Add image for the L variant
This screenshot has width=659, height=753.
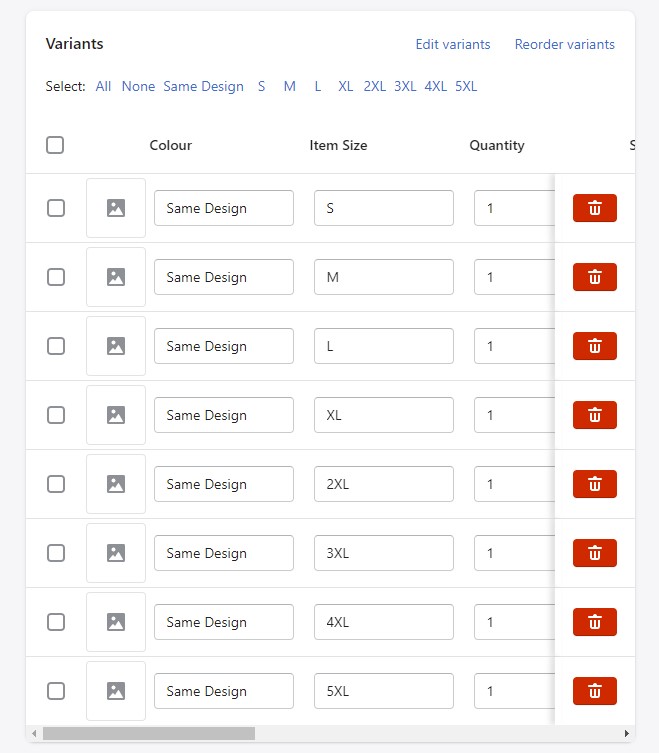[x=116, y=346]
